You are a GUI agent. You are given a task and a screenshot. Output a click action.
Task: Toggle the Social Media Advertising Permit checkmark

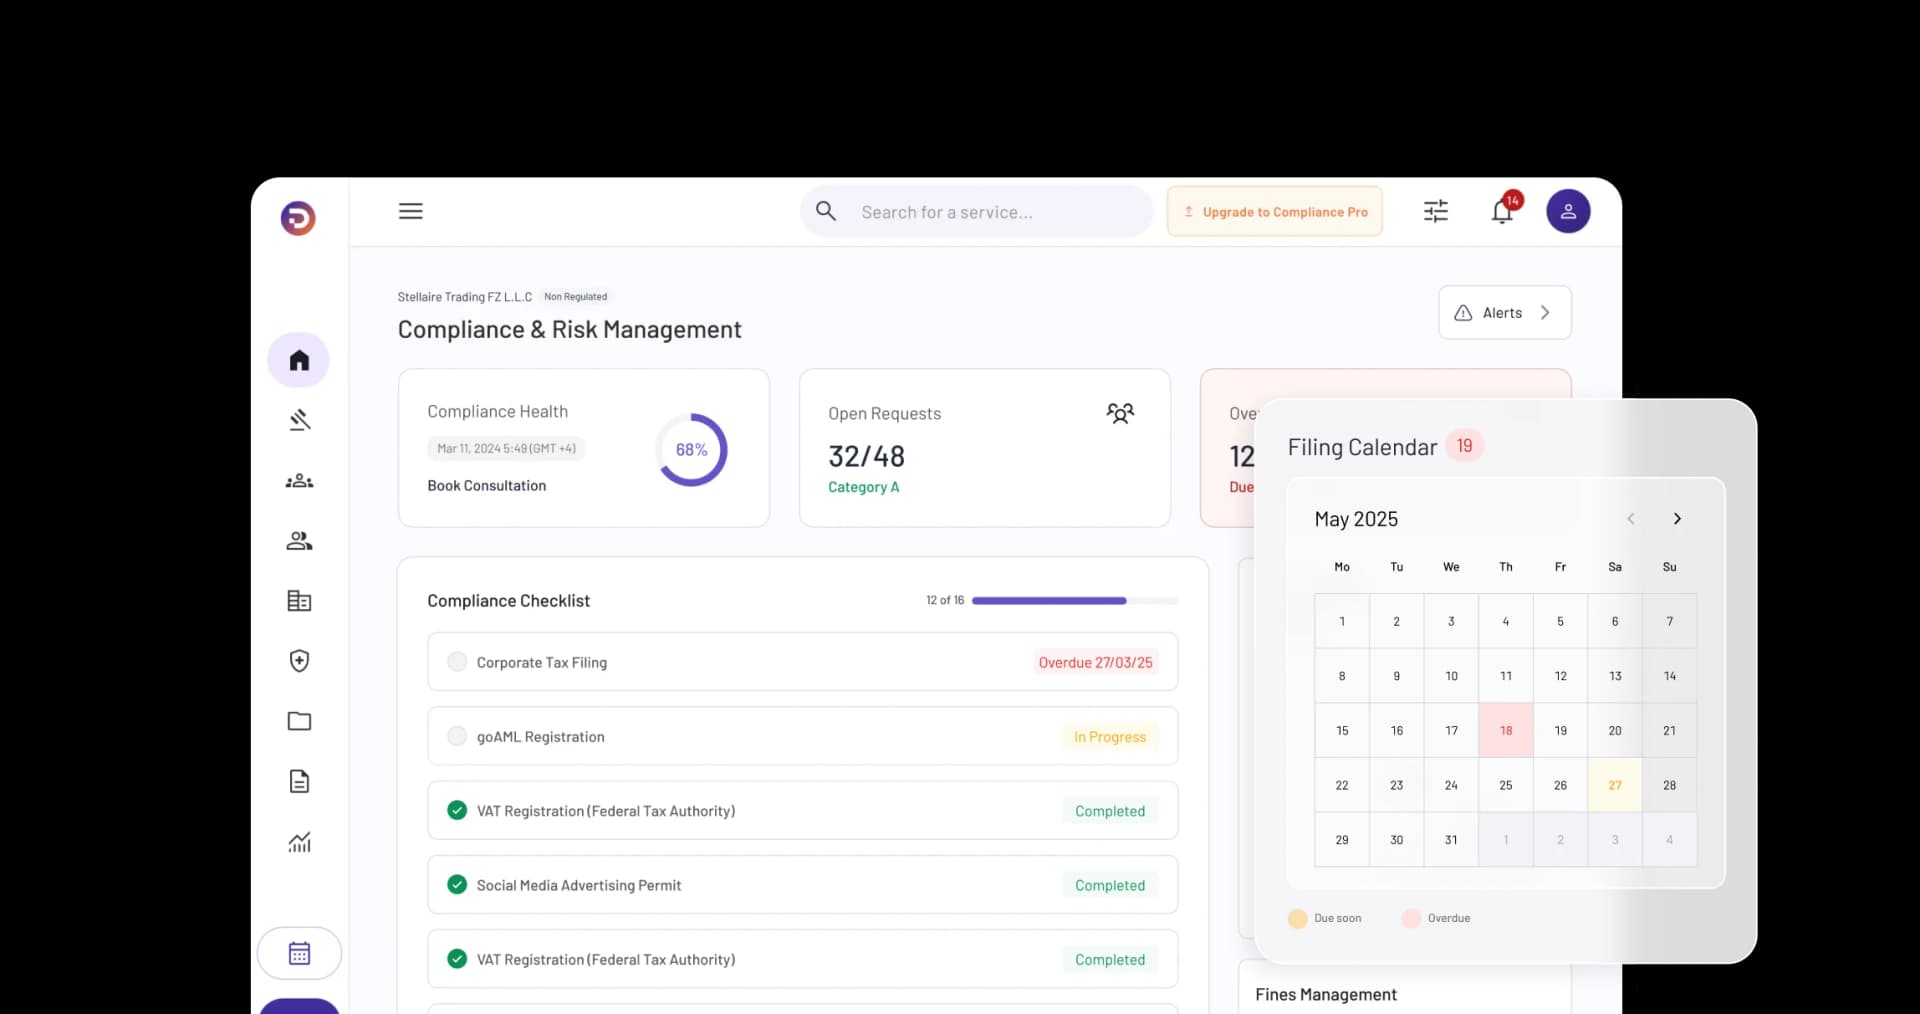coord(457,885)
